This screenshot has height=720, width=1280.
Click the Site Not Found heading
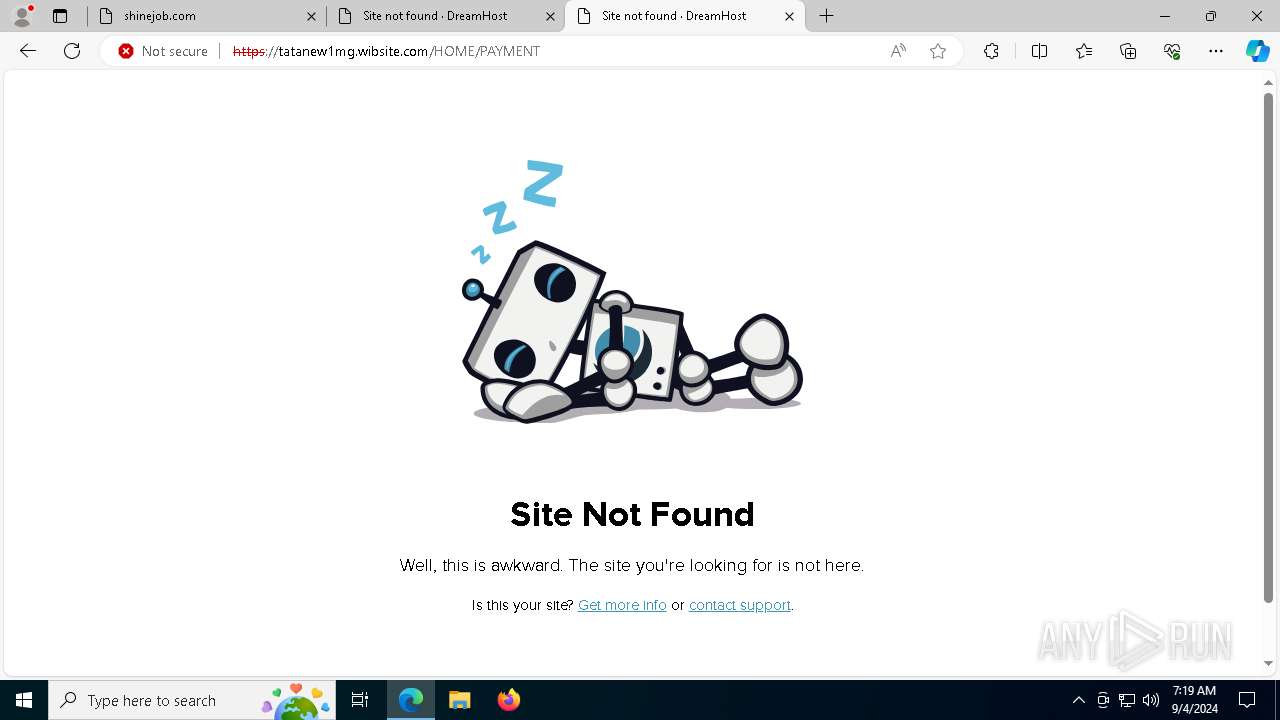tap(632, 514)
